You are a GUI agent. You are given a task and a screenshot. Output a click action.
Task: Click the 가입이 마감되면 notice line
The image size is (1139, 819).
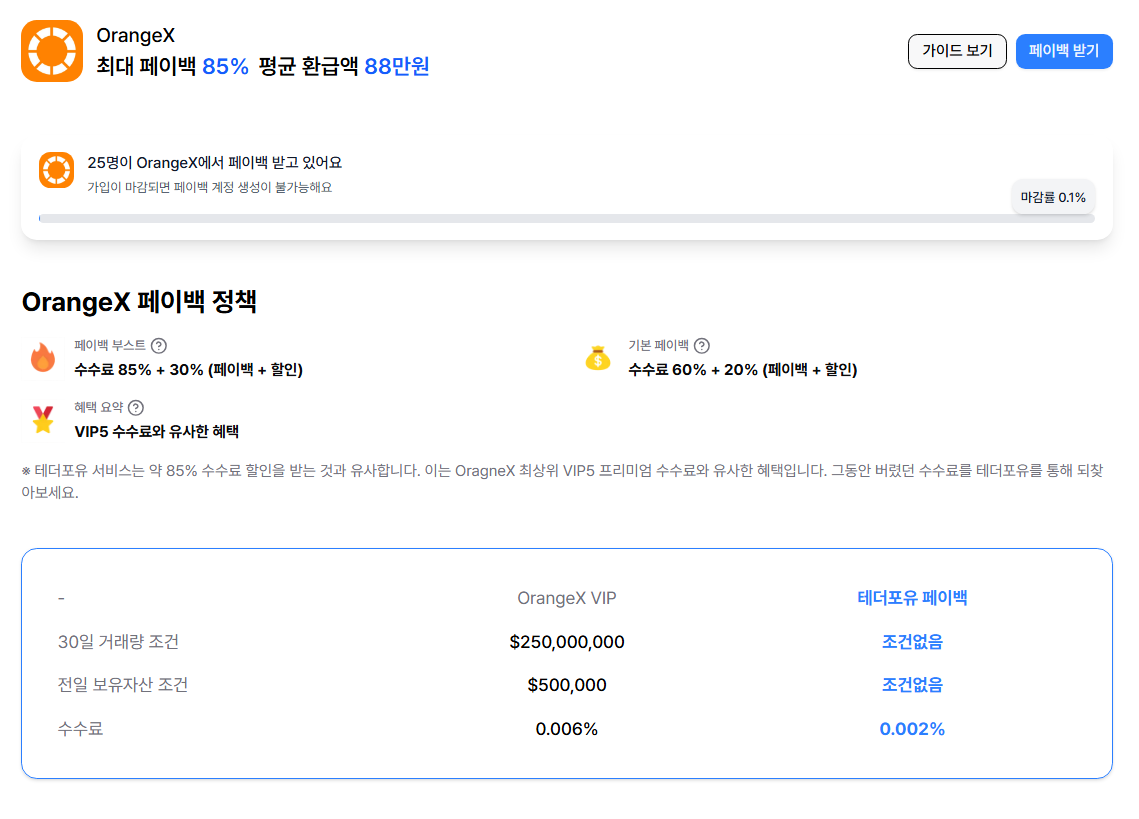(x=209, y=187)
